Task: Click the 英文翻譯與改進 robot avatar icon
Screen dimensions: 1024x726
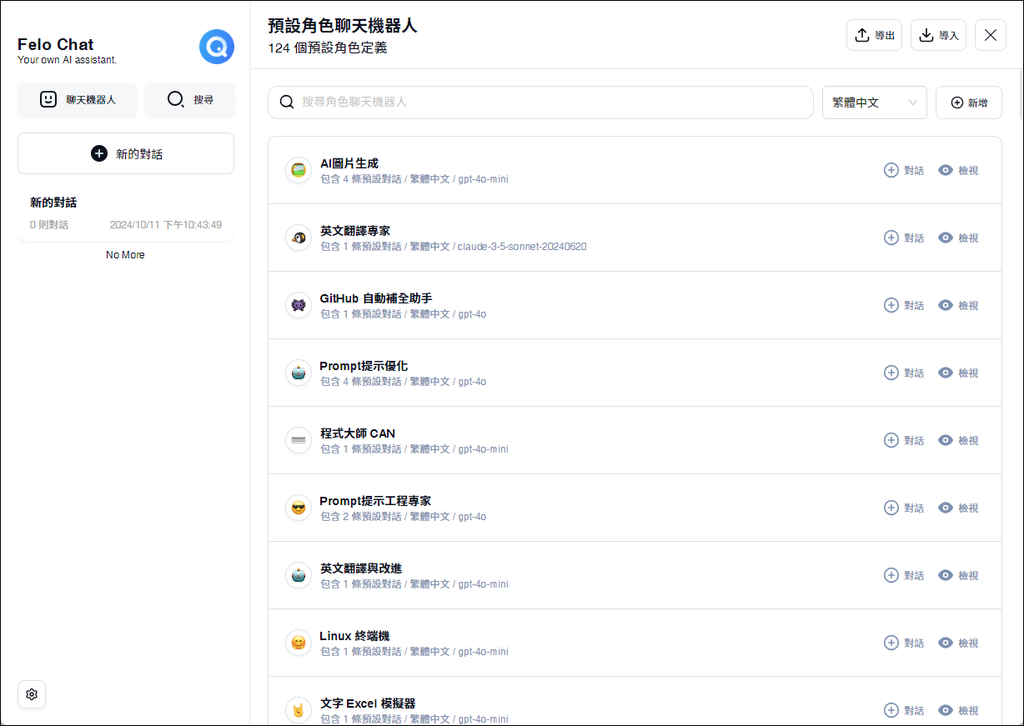Action: (298, 575)
